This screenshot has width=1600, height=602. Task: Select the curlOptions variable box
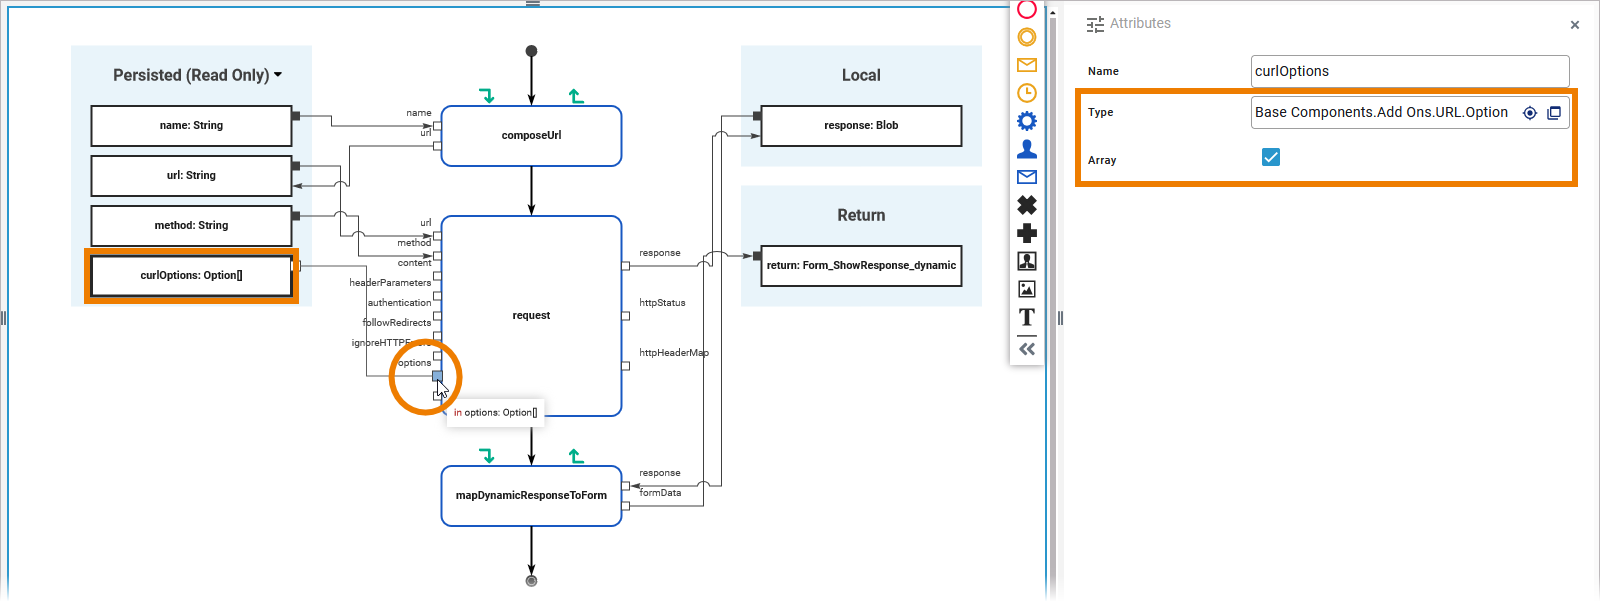click(x=191, y=276)
